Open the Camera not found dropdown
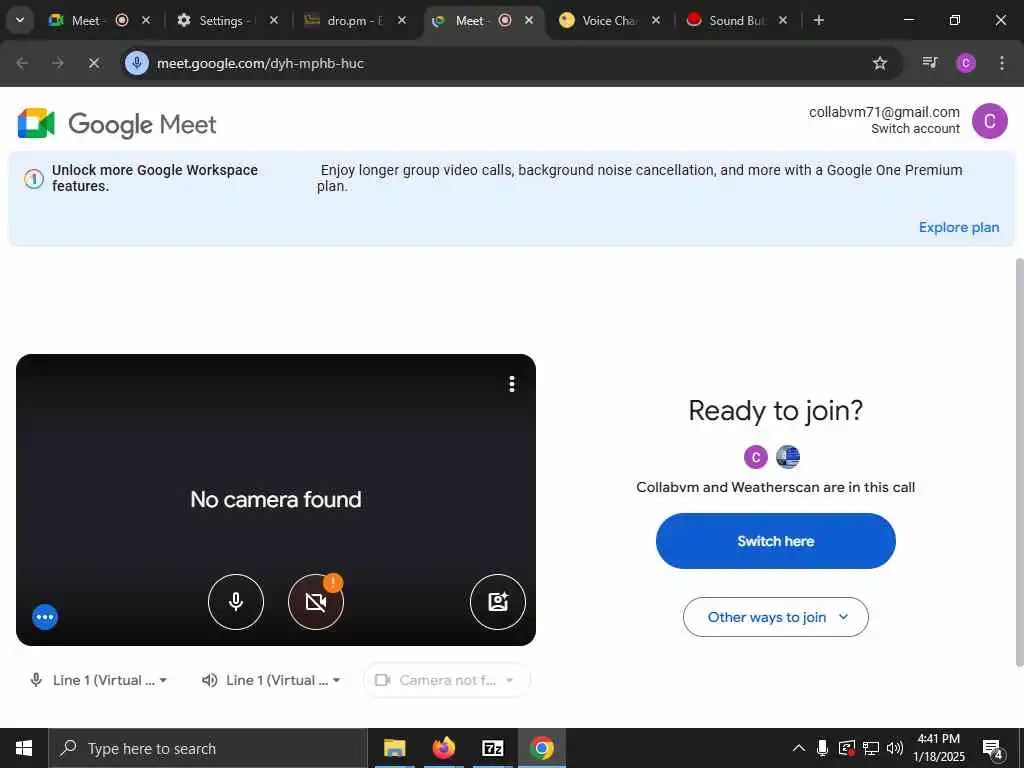The height and width of the screenshot is (768, 1024). point(446,680)
